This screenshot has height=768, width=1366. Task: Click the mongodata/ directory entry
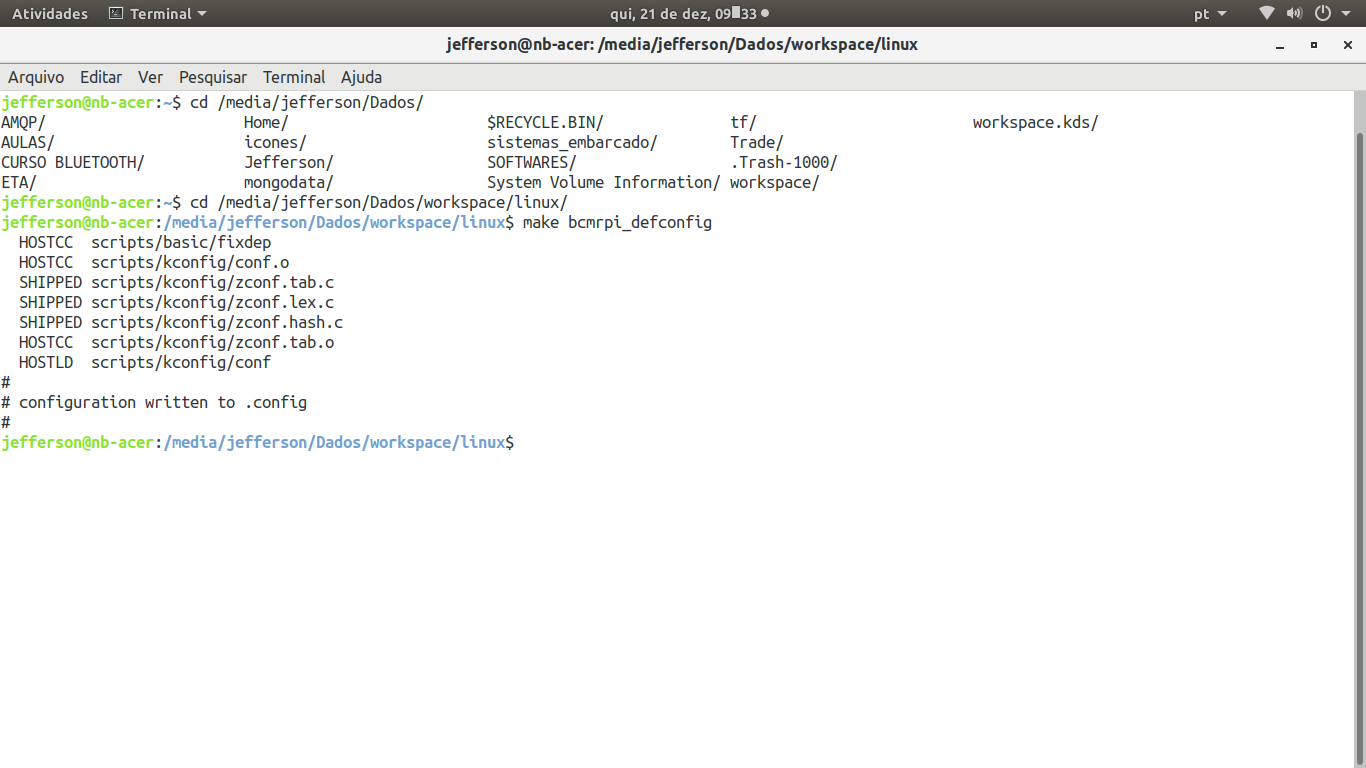[x=289, y=182]
